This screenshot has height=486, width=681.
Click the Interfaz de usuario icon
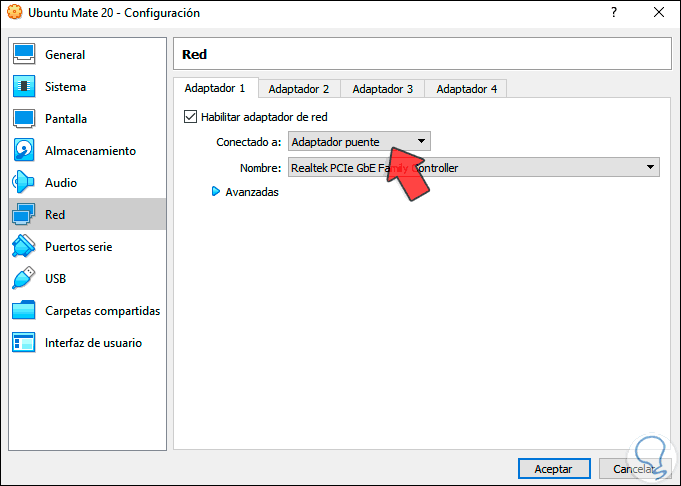click(24, 343)
